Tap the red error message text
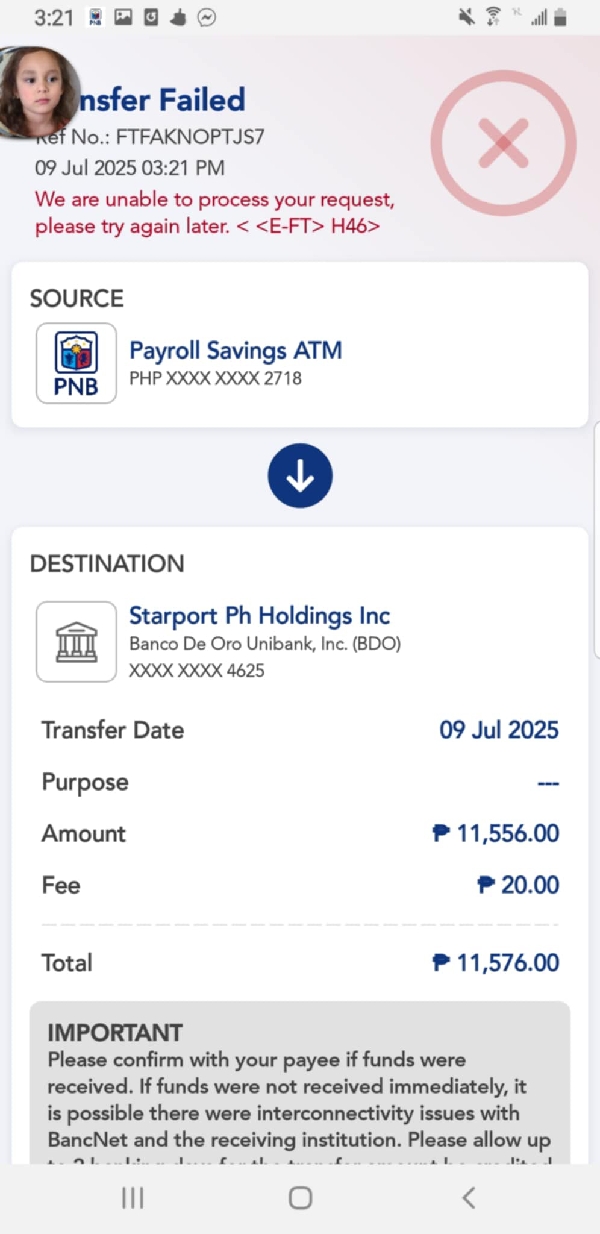The width and height of the screenshot is (600, 1234). [214, 213]
